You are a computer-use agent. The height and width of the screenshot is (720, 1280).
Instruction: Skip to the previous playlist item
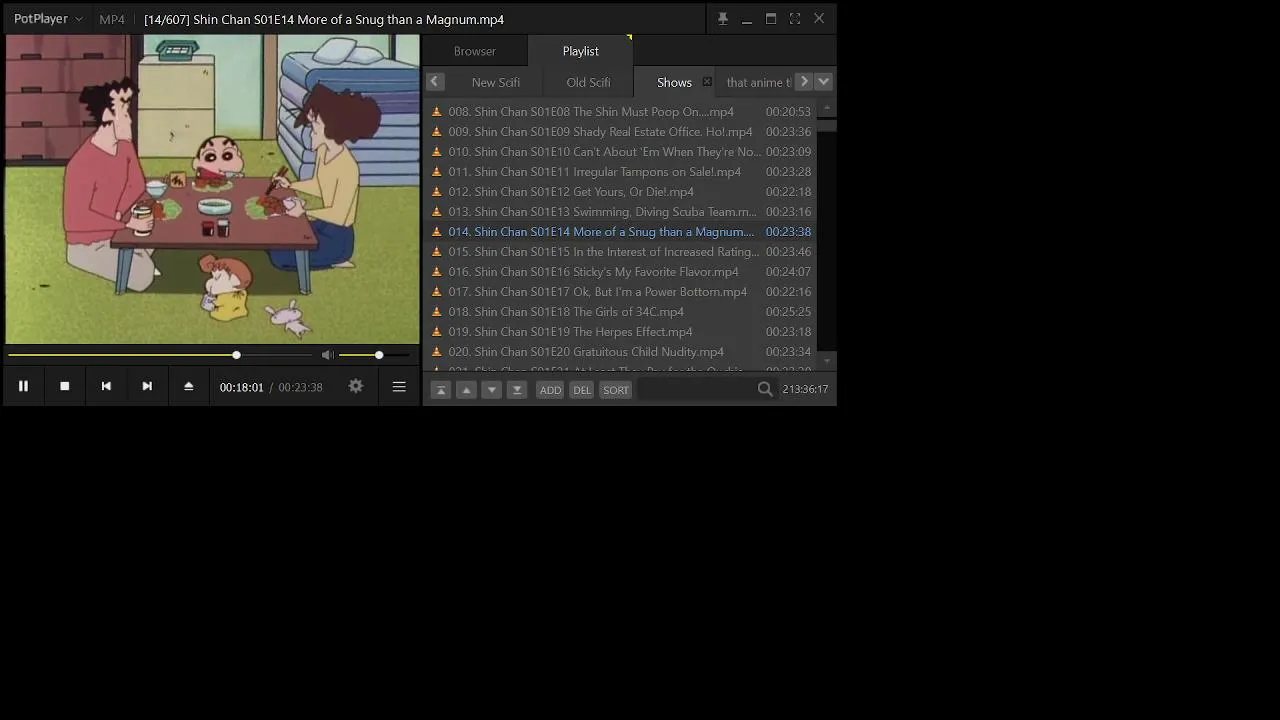106,386
